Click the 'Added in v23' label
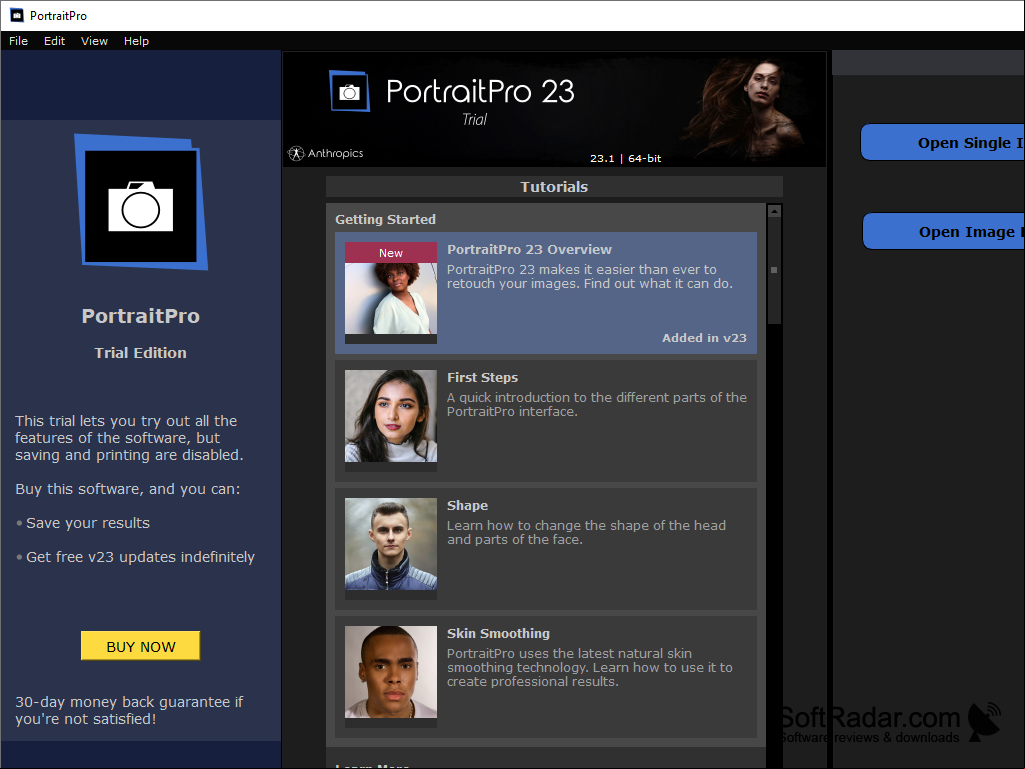The height and width of the screenshot is (769, 1025). click(x=704, y=337)
